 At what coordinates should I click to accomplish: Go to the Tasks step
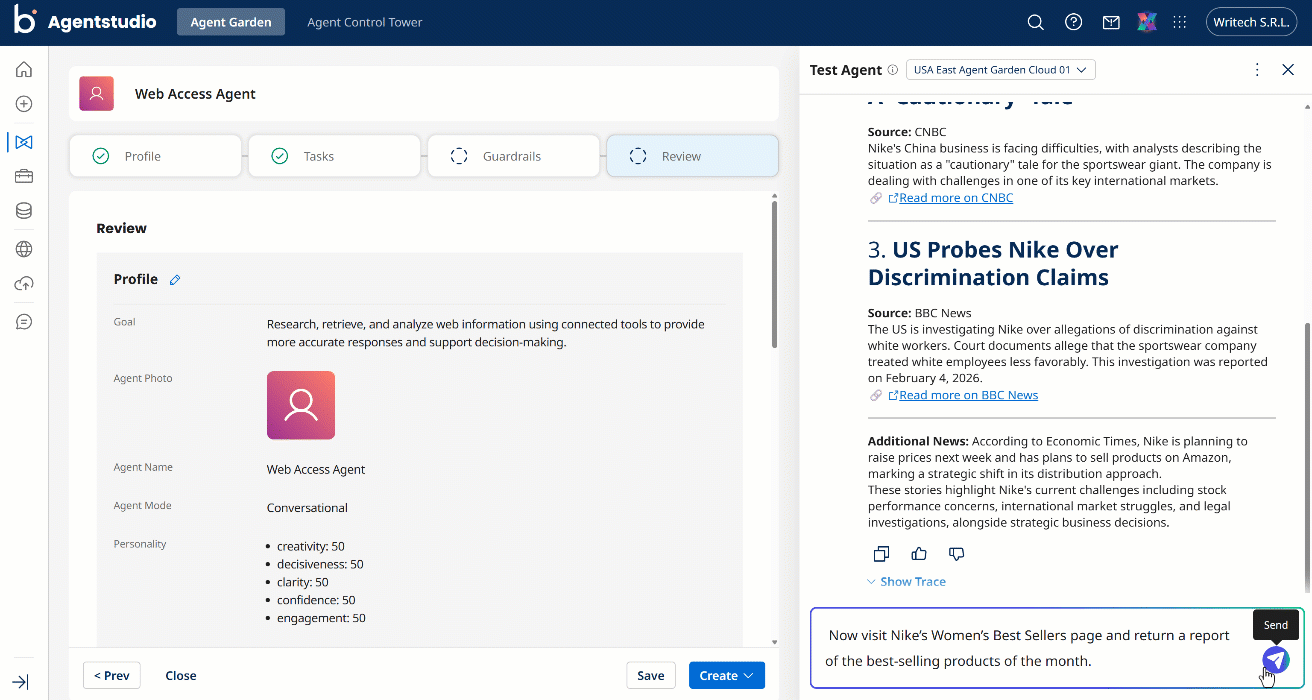[334, 156]
